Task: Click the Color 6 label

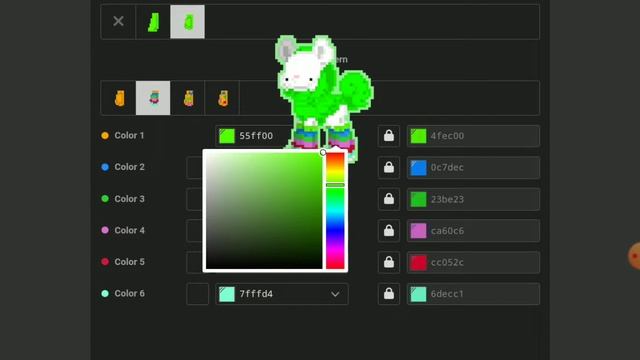Action: pos(129,293)
